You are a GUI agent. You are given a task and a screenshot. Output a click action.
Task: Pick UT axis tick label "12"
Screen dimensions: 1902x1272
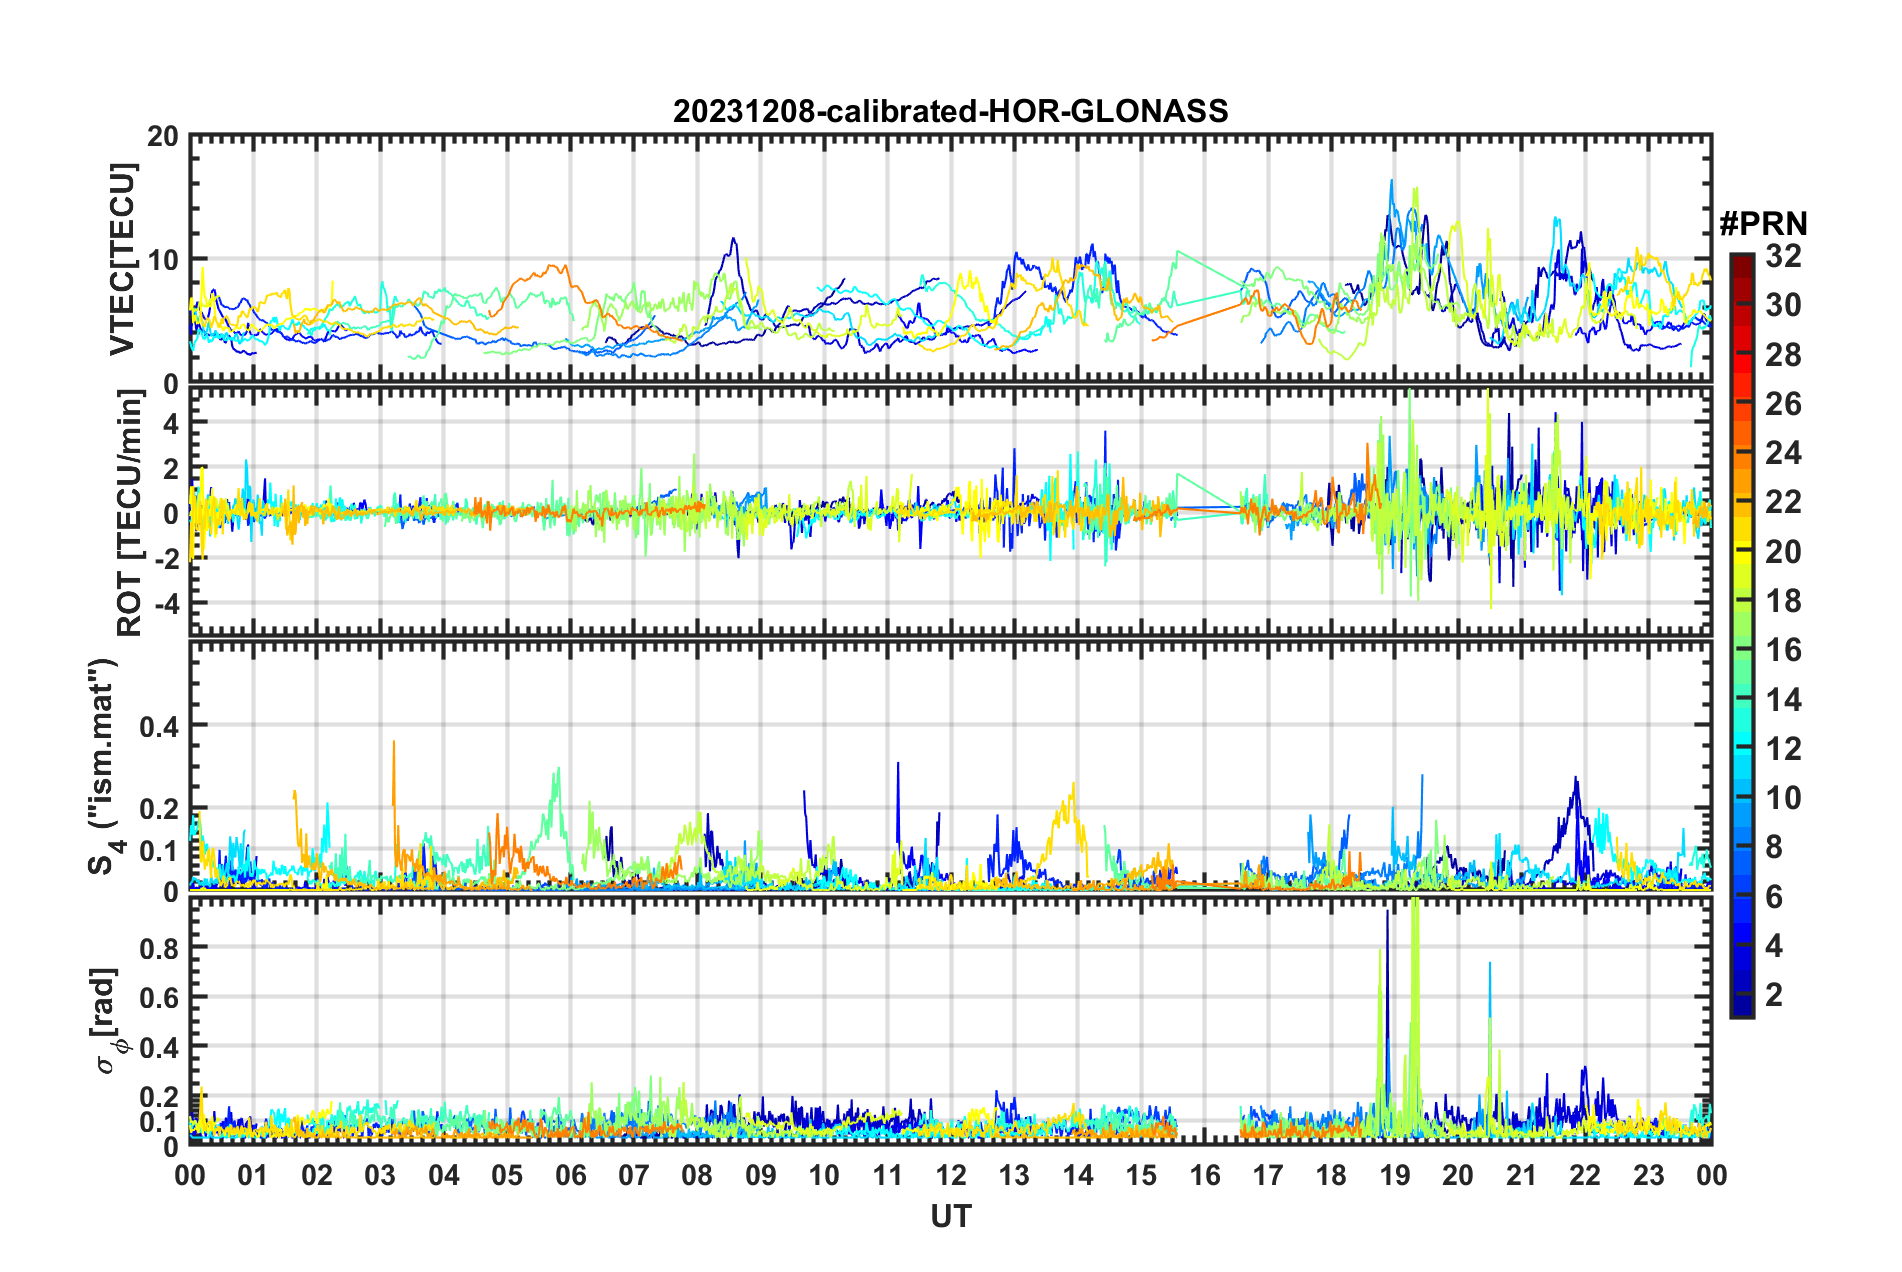pos(951,1175)
